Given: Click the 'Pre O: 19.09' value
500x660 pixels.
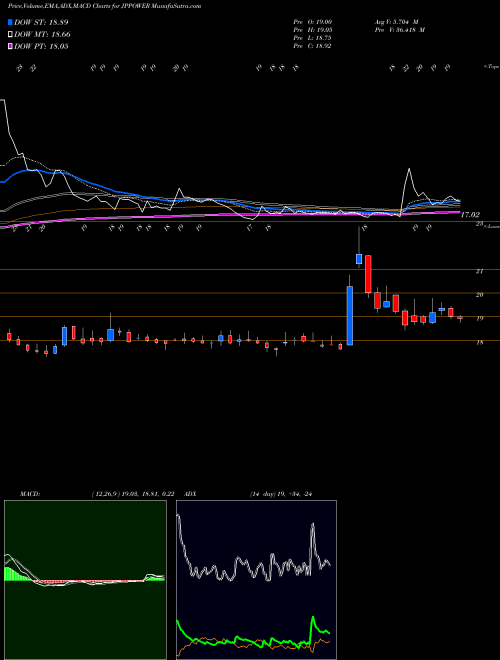Looking at the screenshot, I should 313,22.
